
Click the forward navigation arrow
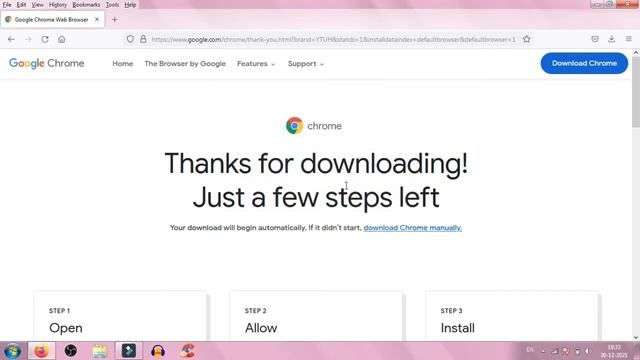(x=28, y=40)
